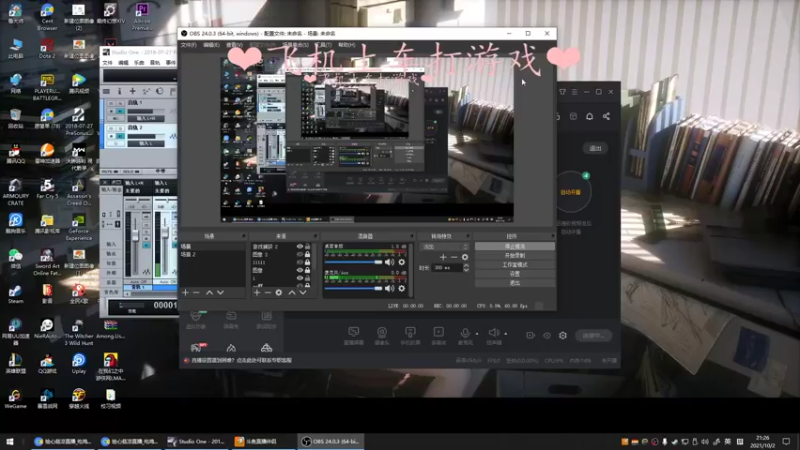This screenshot has height=450, width=800.
Task: Open the transition type dropdown
Action: click(444, 247)
